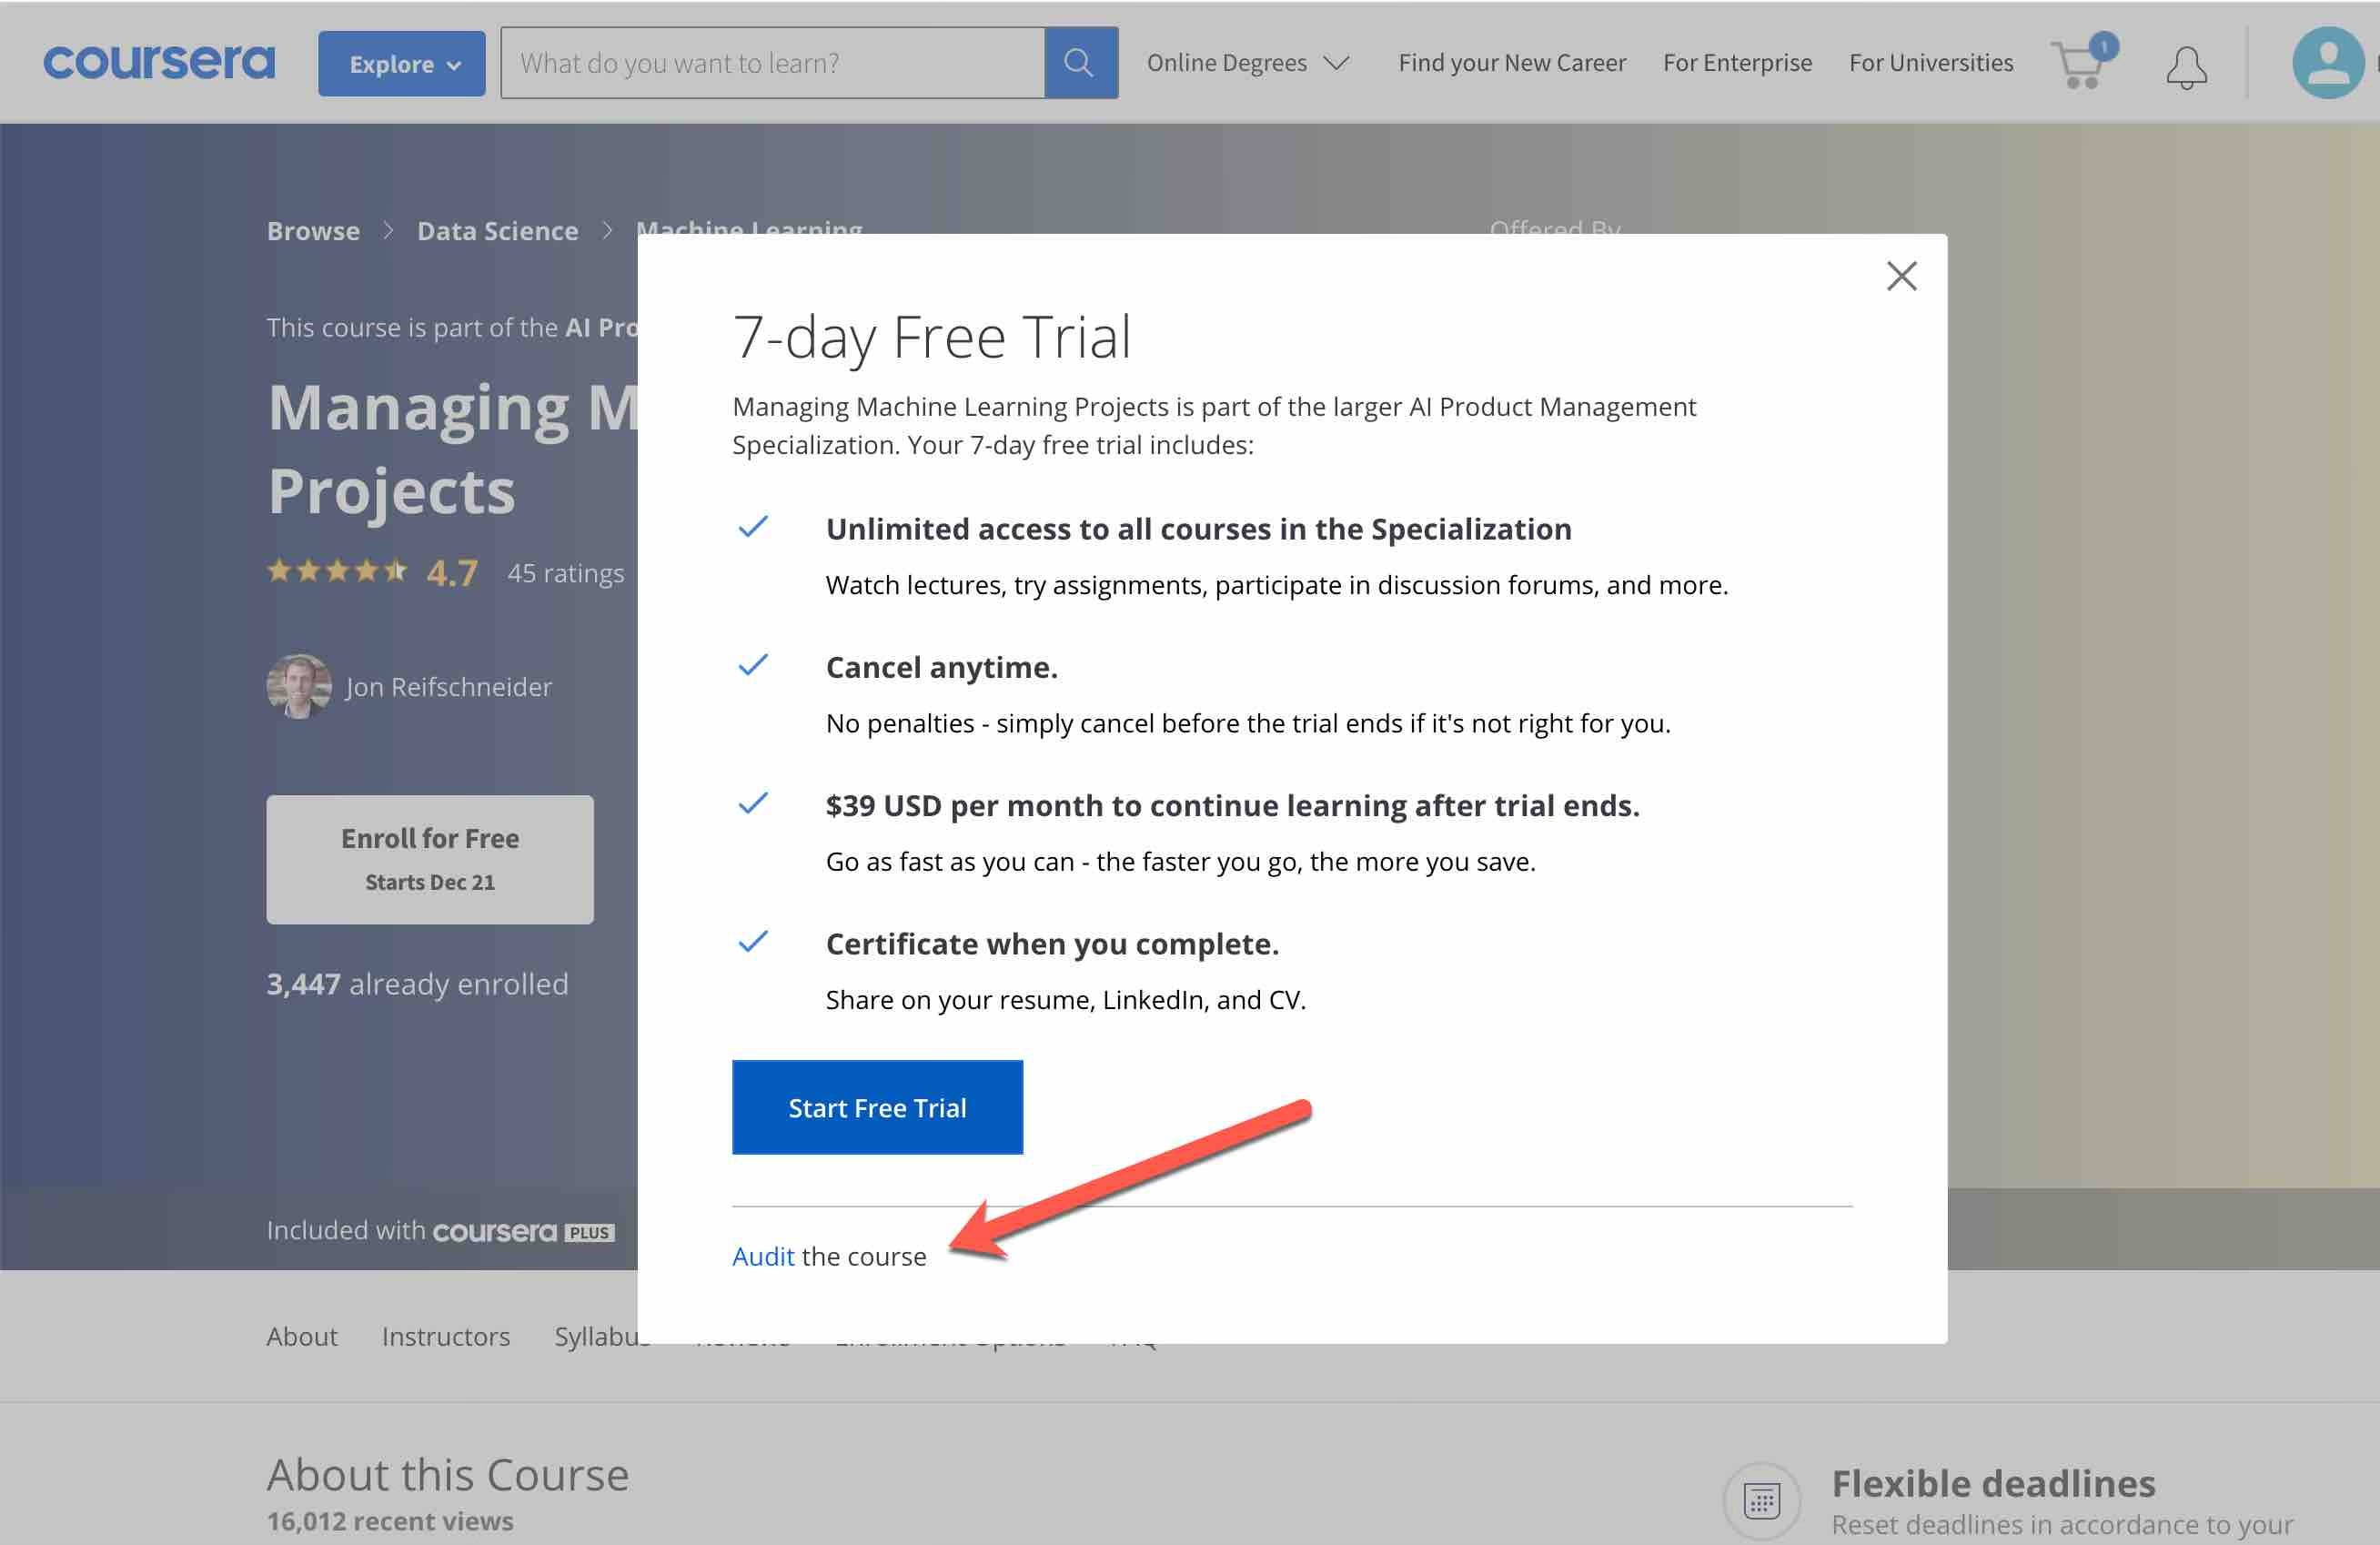The width and height of the screenshot is (2380, 1545).
Task: Click the Flexible deadlines calendar icon
Action: pos(1761,1500)
